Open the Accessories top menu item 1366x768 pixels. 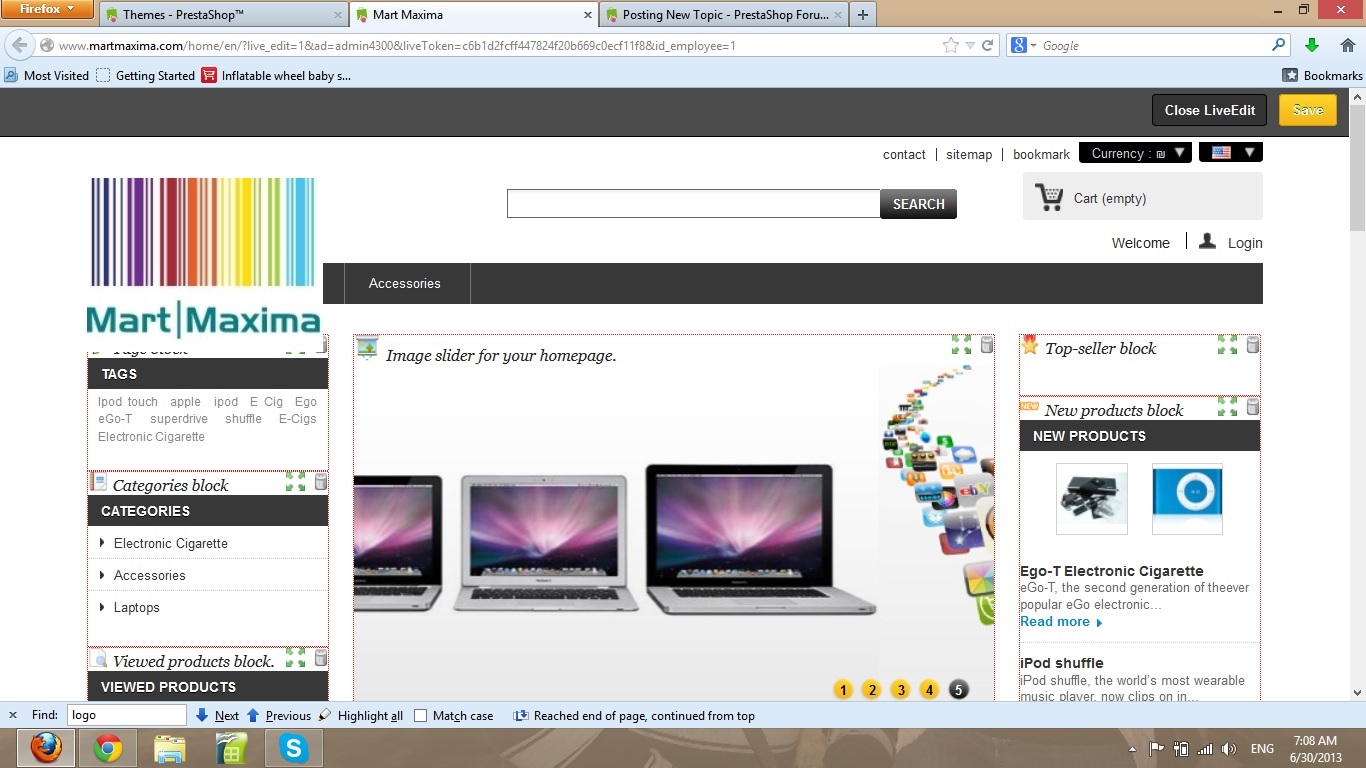pos(405,284)
